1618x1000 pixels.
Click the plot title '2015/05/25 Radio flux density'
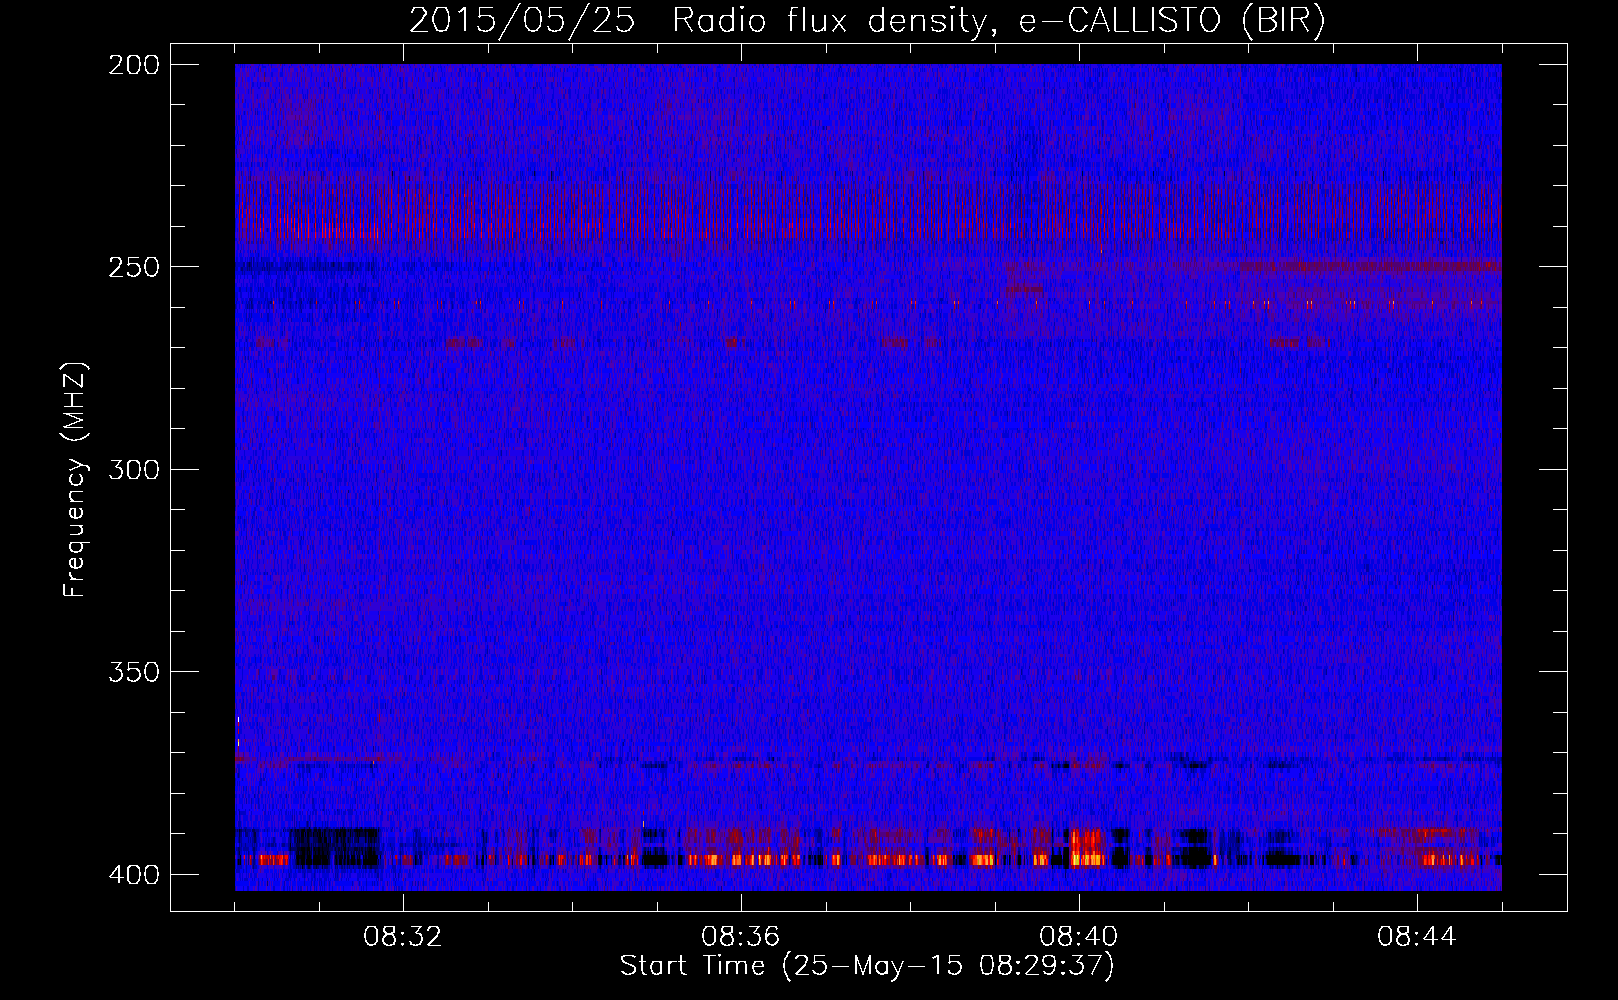(x=698, y=21)
